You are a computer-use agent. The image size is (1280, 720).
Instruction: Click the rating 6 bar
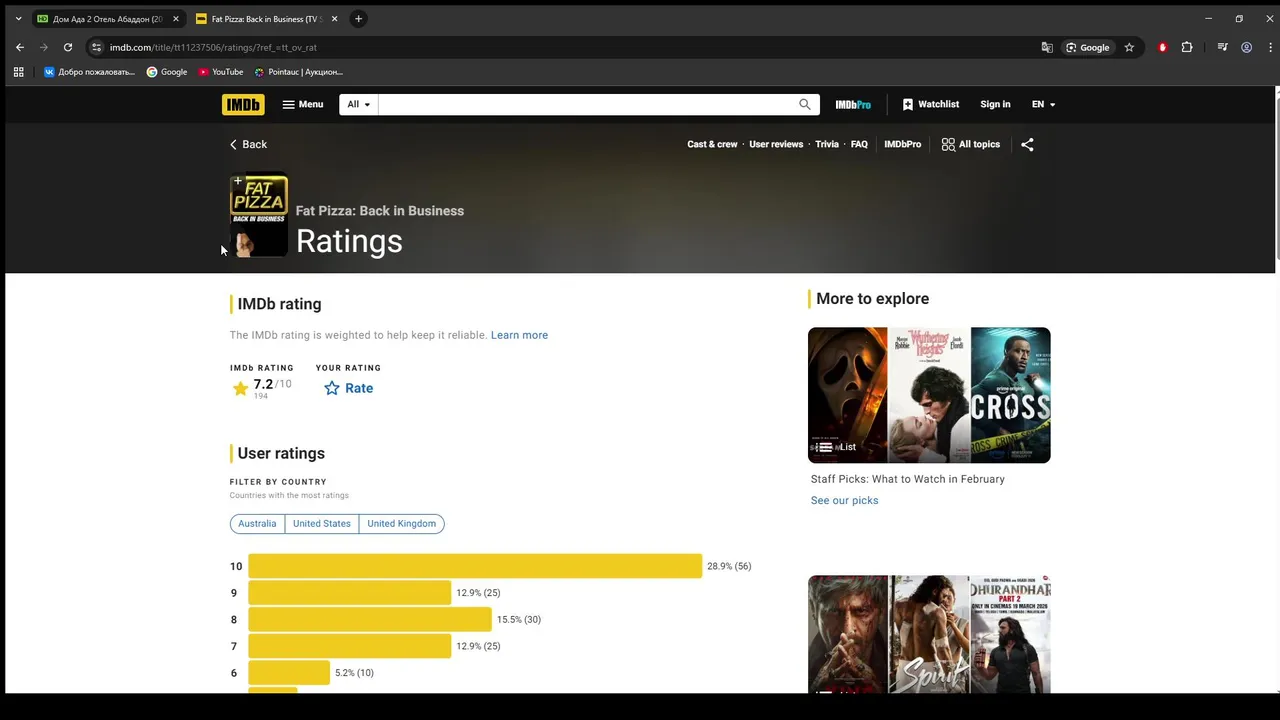coord(289,673)
